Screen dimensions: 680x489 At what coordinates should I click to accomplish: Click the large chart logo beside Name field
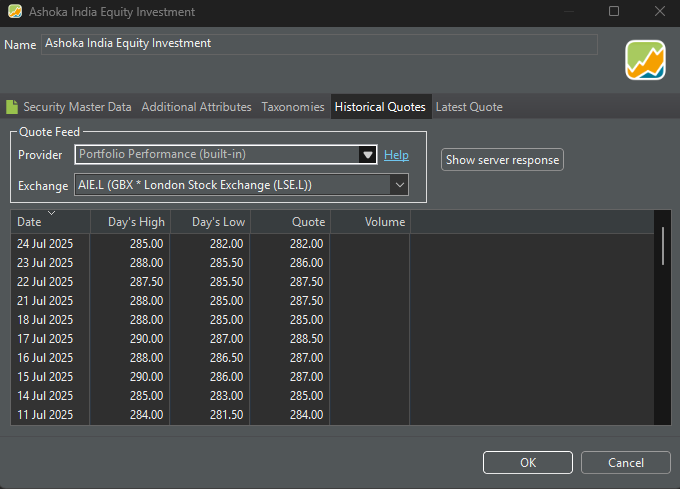point(645,60)
